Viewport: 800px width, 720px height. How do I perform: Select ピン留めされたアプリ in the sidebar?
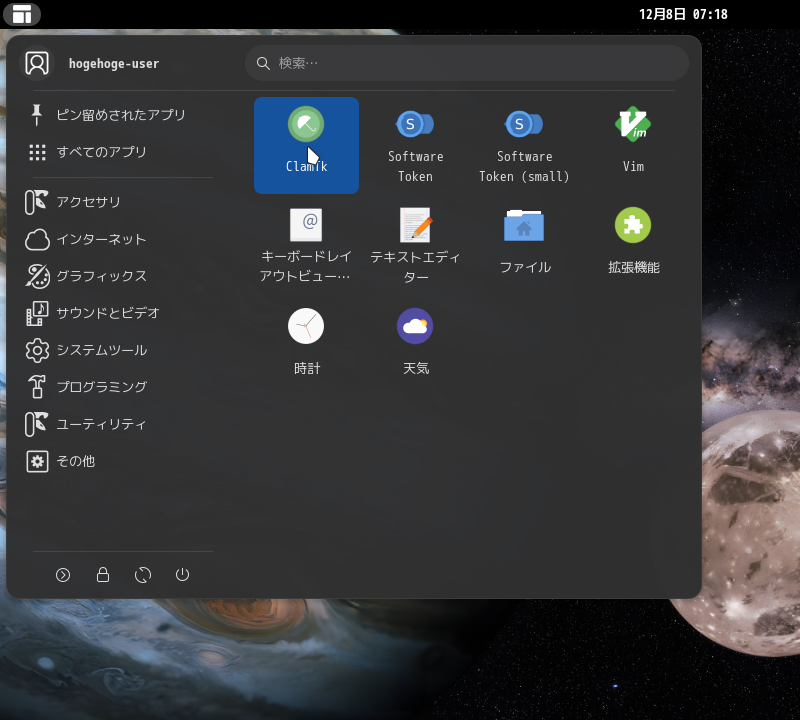121,115
